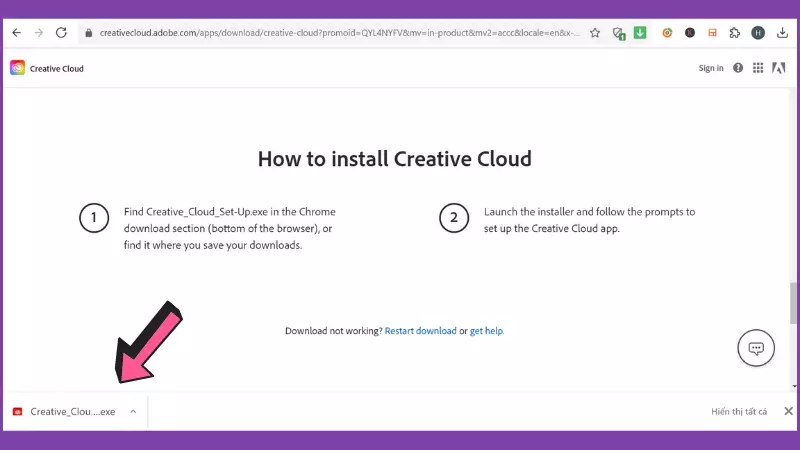800x450 pixels.
Task: Open the help question mark icon
Action: click(x=738, y=68)
